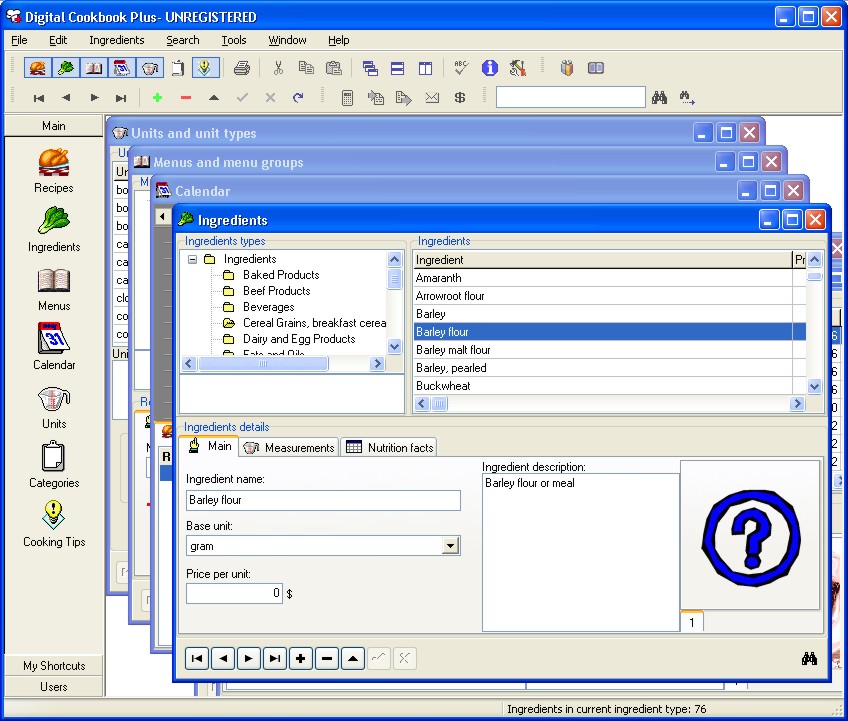848x721 pixels.
Task: Open the Search menu
Action: [183, 40]
